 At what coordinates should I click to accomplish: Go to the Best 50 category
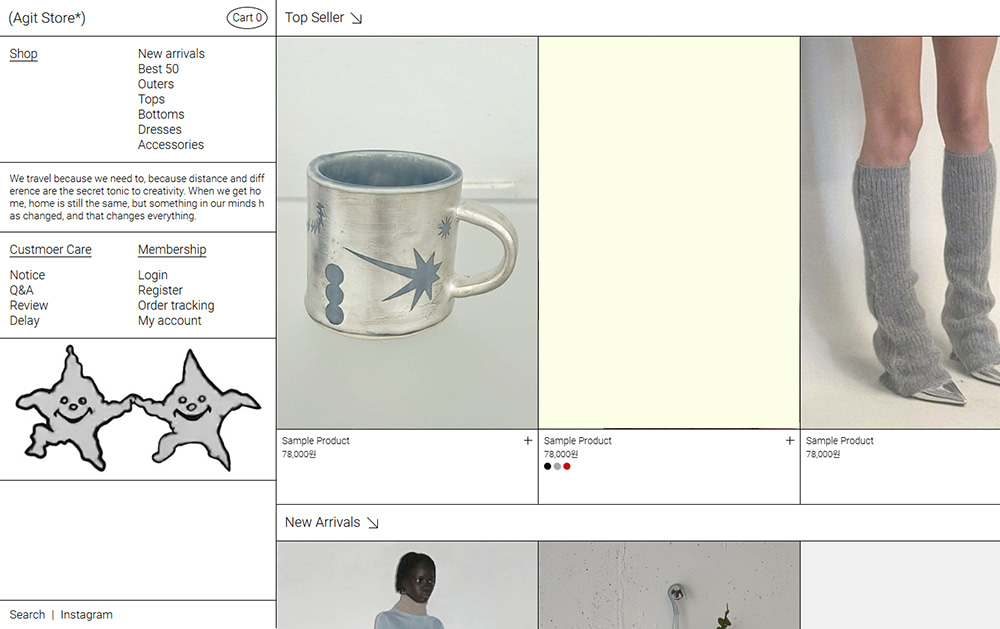[x=158, y=69]
